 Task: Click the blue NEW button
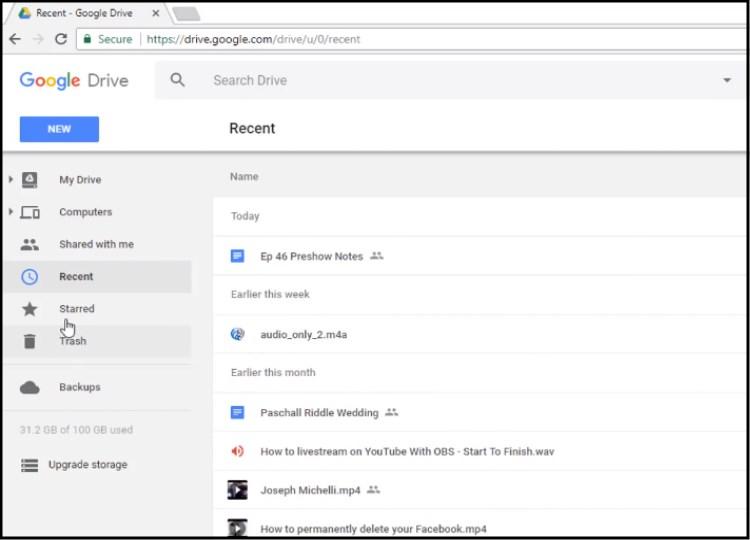[x=59, y=129]
